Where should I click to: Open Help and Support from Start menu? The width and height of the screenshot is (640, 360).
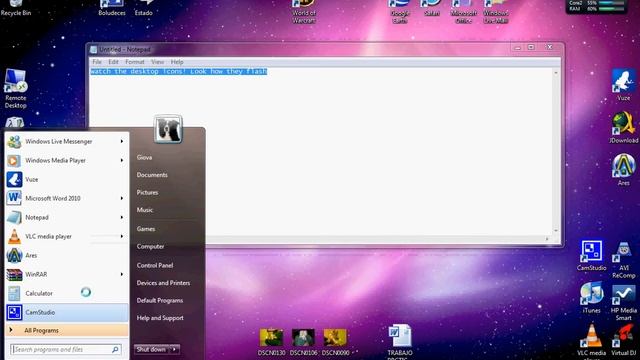click(160, 318)
